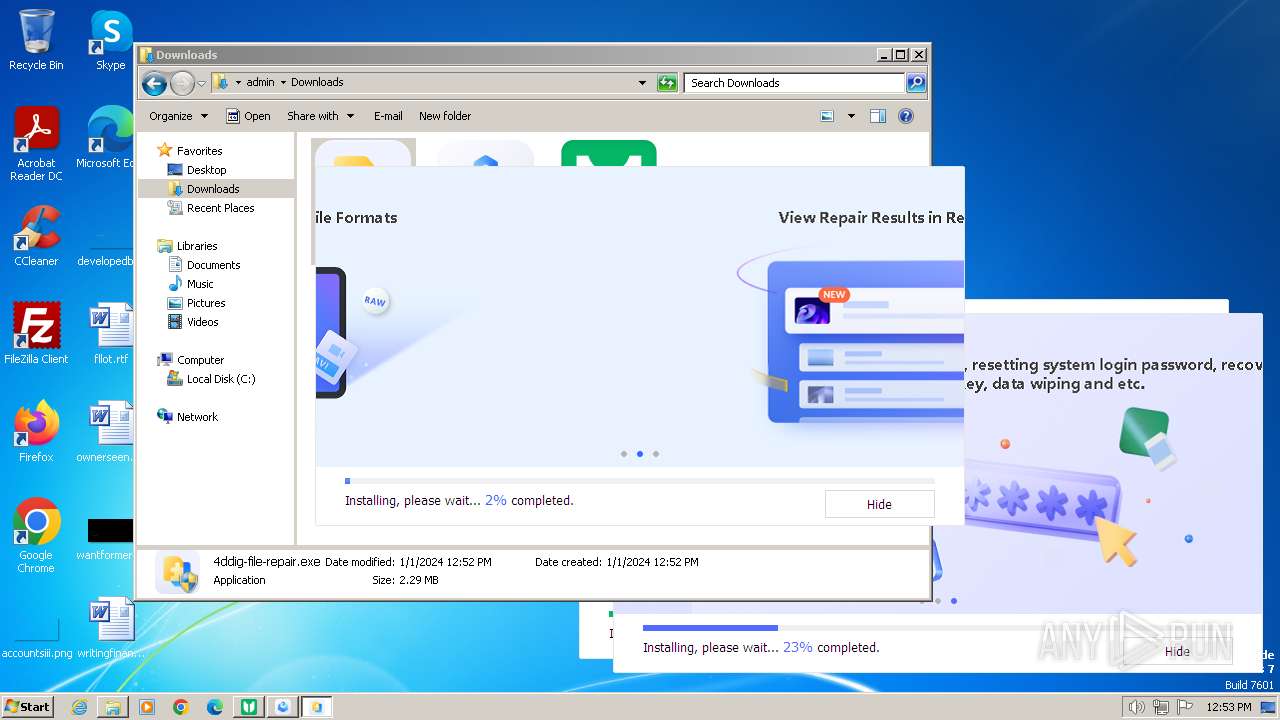This screenshot has height=720, width=1280.
Task: Open Windows Explorer from the taskbar
Action: pos(113,707)
